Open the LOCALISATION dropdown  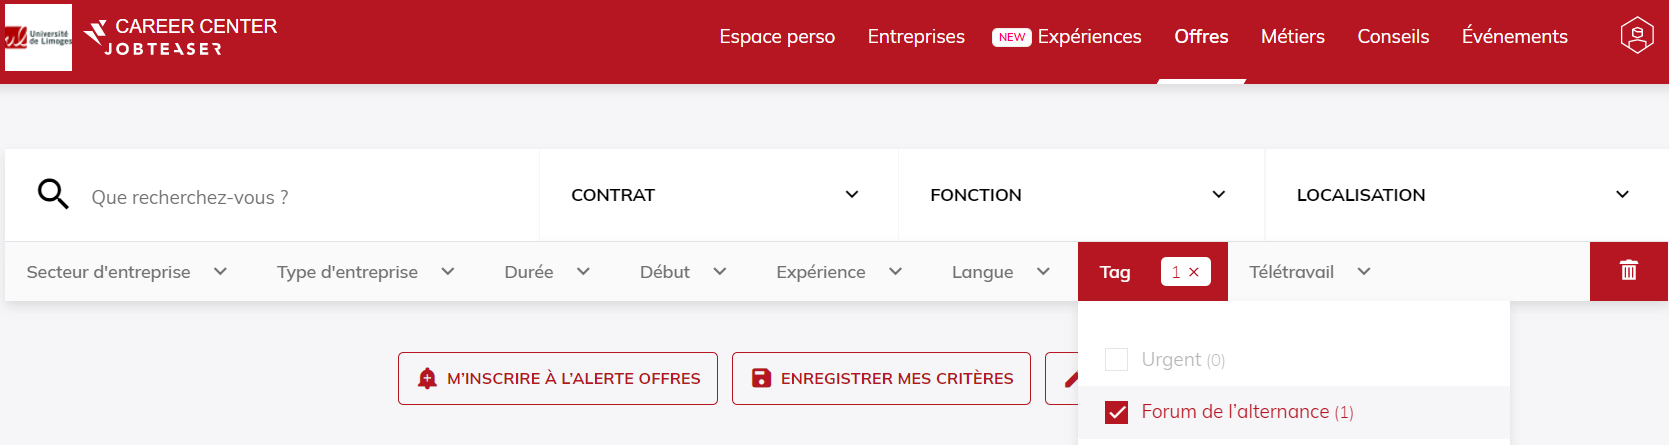click(1466, 195)
